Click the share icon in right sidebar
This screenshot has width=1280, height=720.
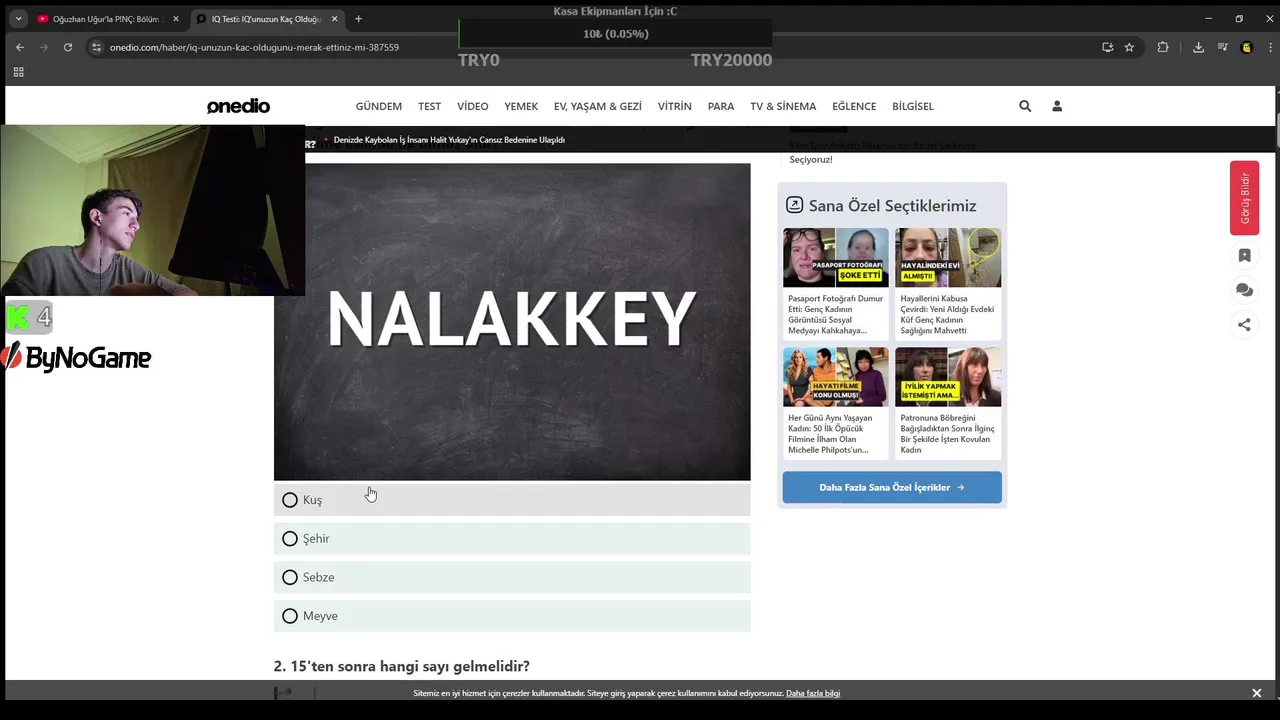[x=1244, y=324]
